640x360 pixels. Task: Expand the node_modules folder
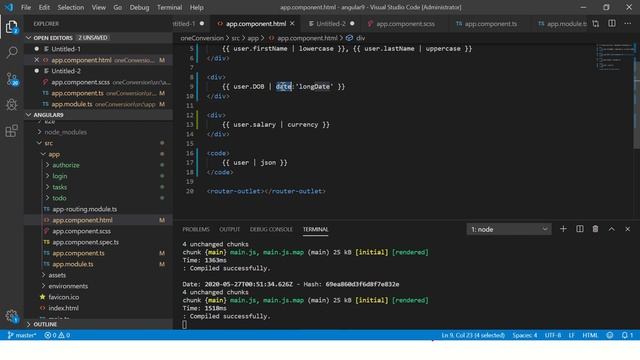[x=65, y=132]
